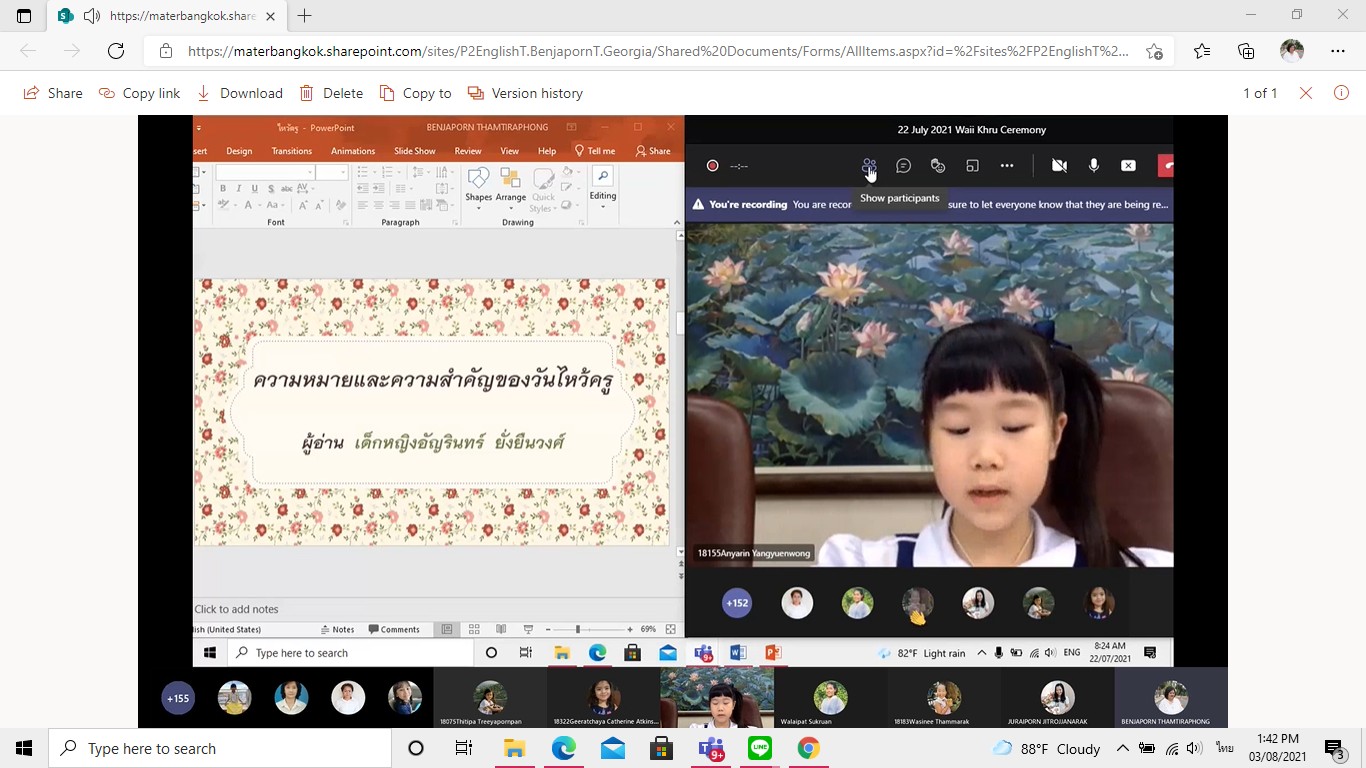Click the browser Refresh button
Screen dimensions: 1366x768
[116, 51]
